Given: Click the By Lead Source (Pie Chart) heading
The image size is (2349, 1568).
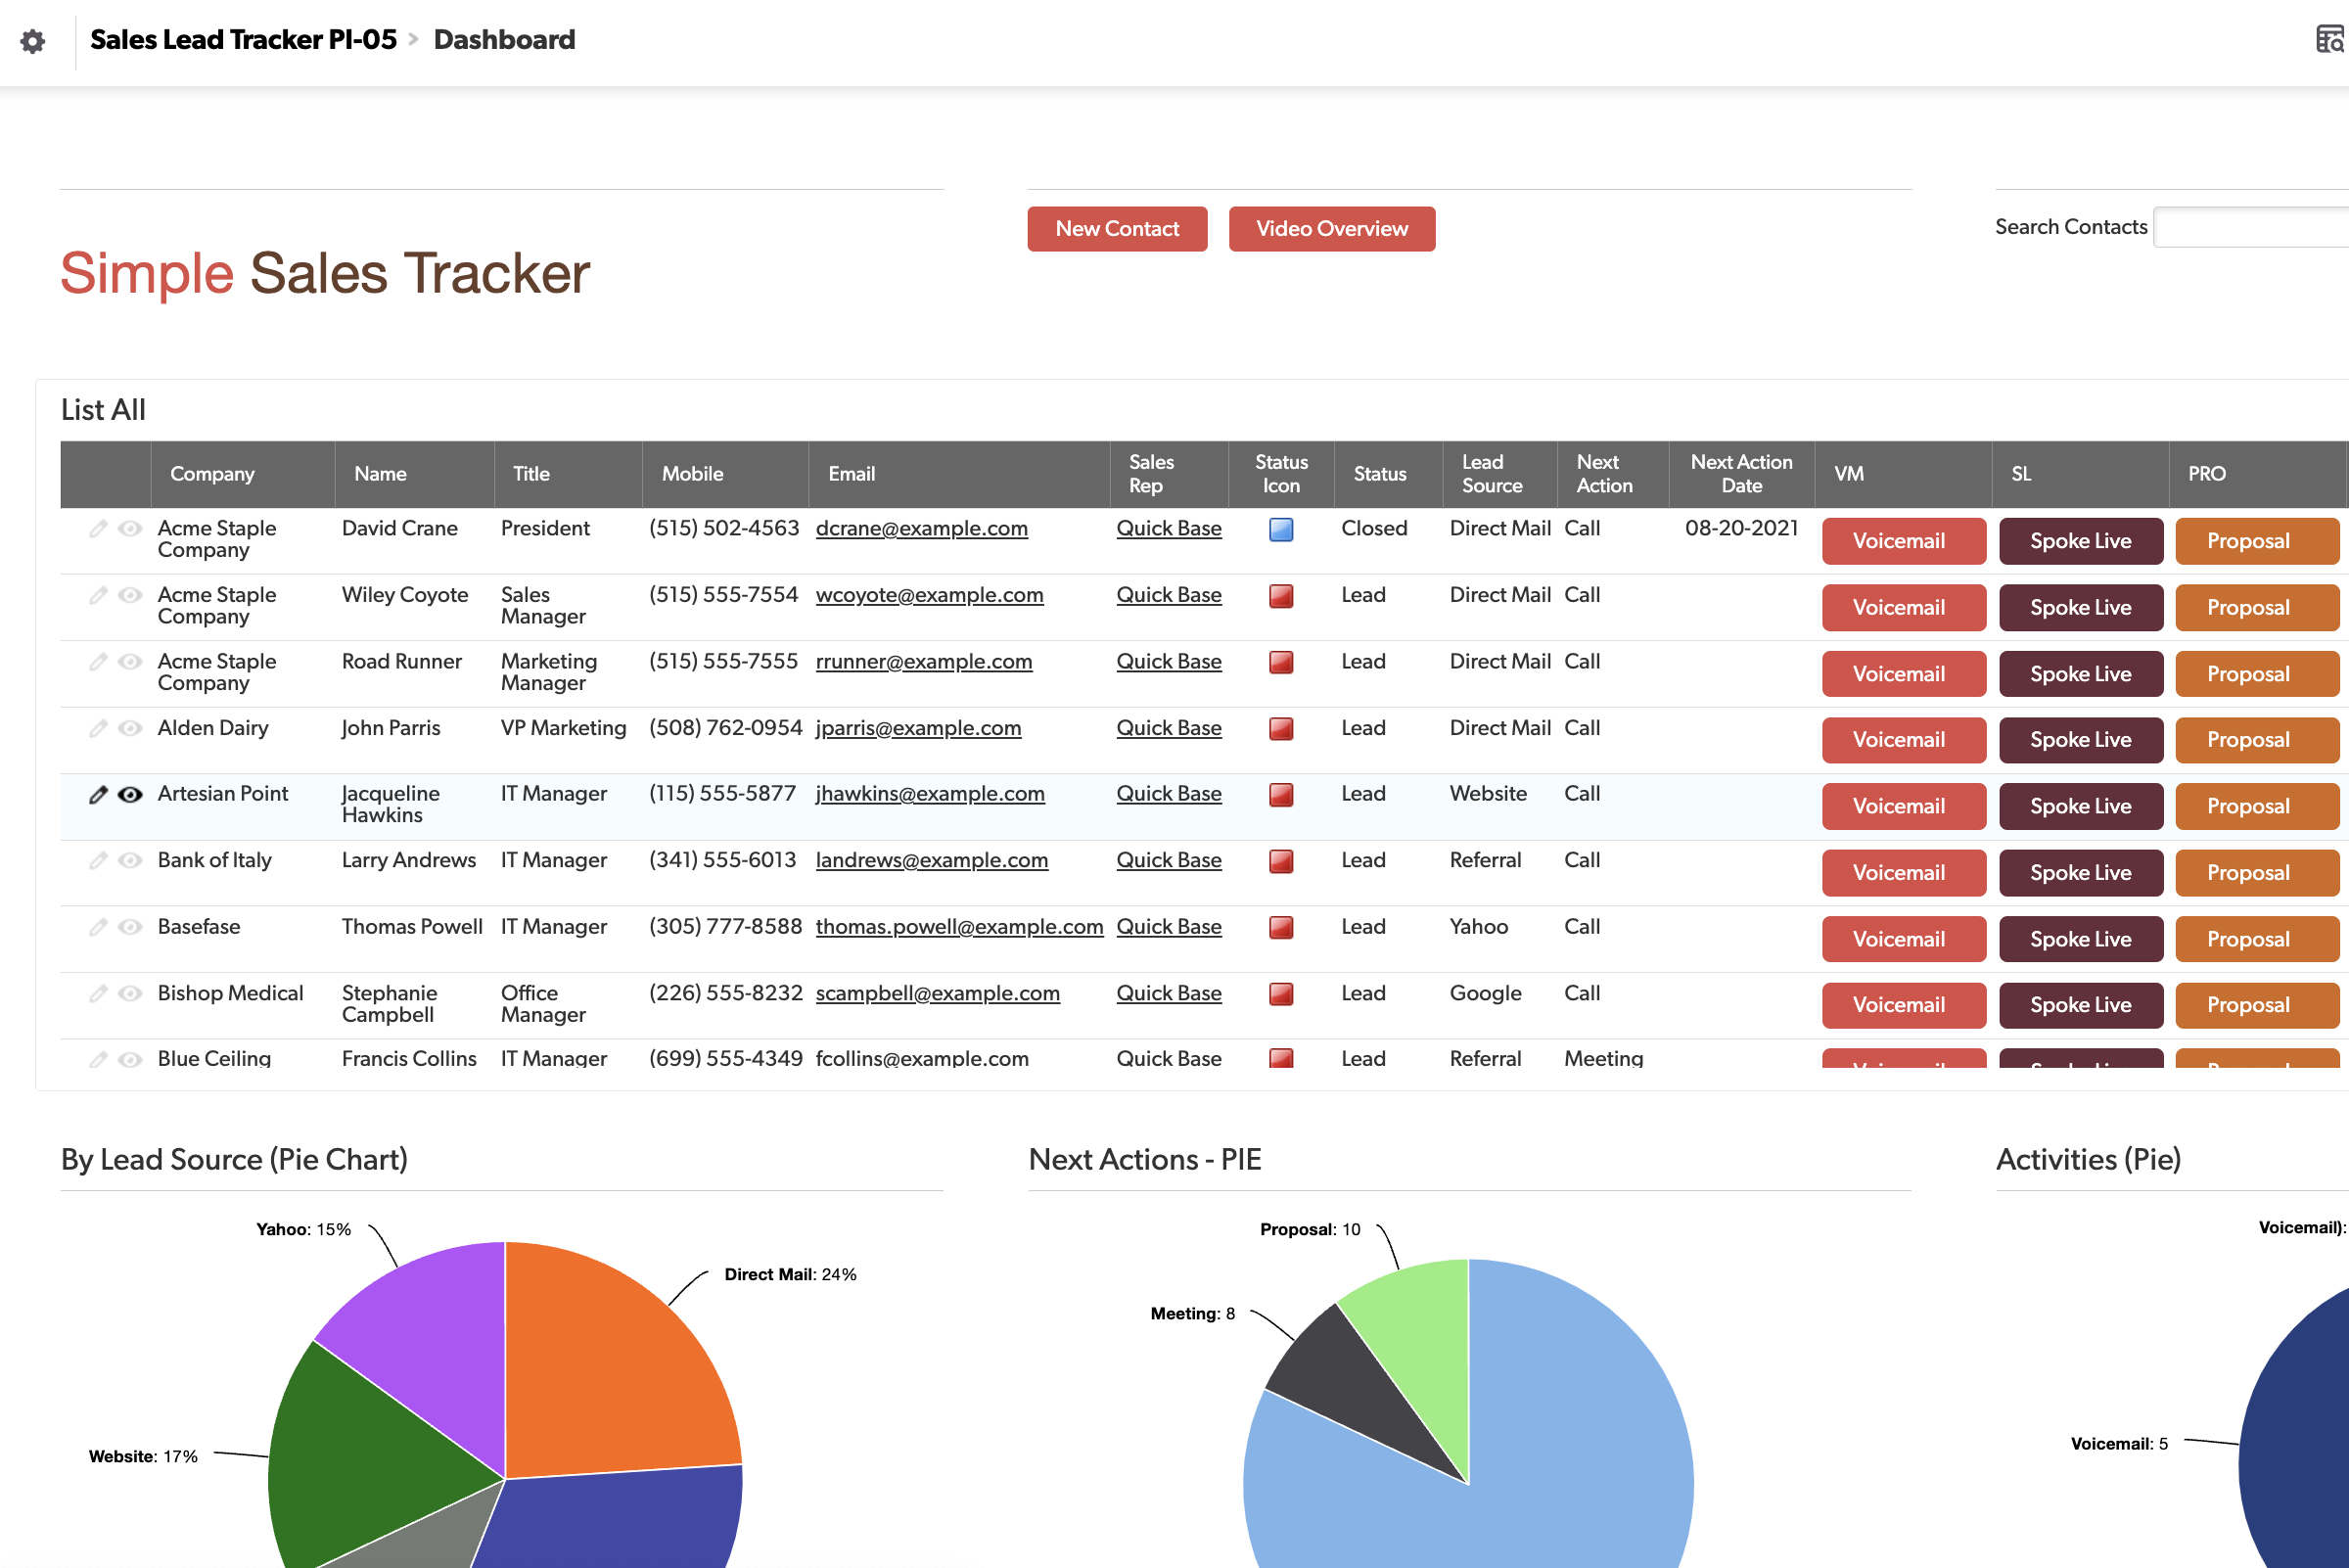Looking at the screenshot, I should [234, 1160].
